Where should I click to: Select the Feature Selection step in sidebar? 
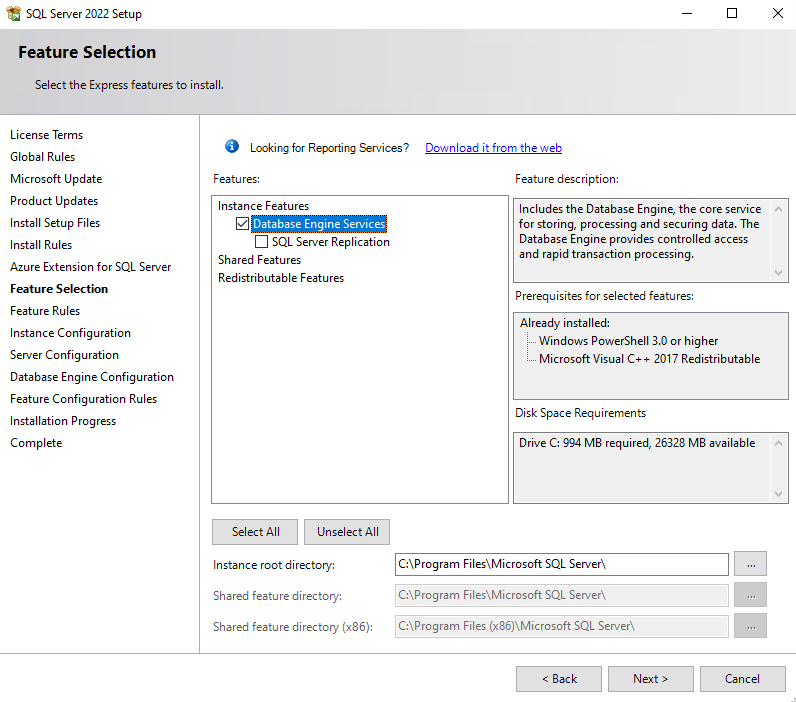pyautogui.click(x=59, y=289)
